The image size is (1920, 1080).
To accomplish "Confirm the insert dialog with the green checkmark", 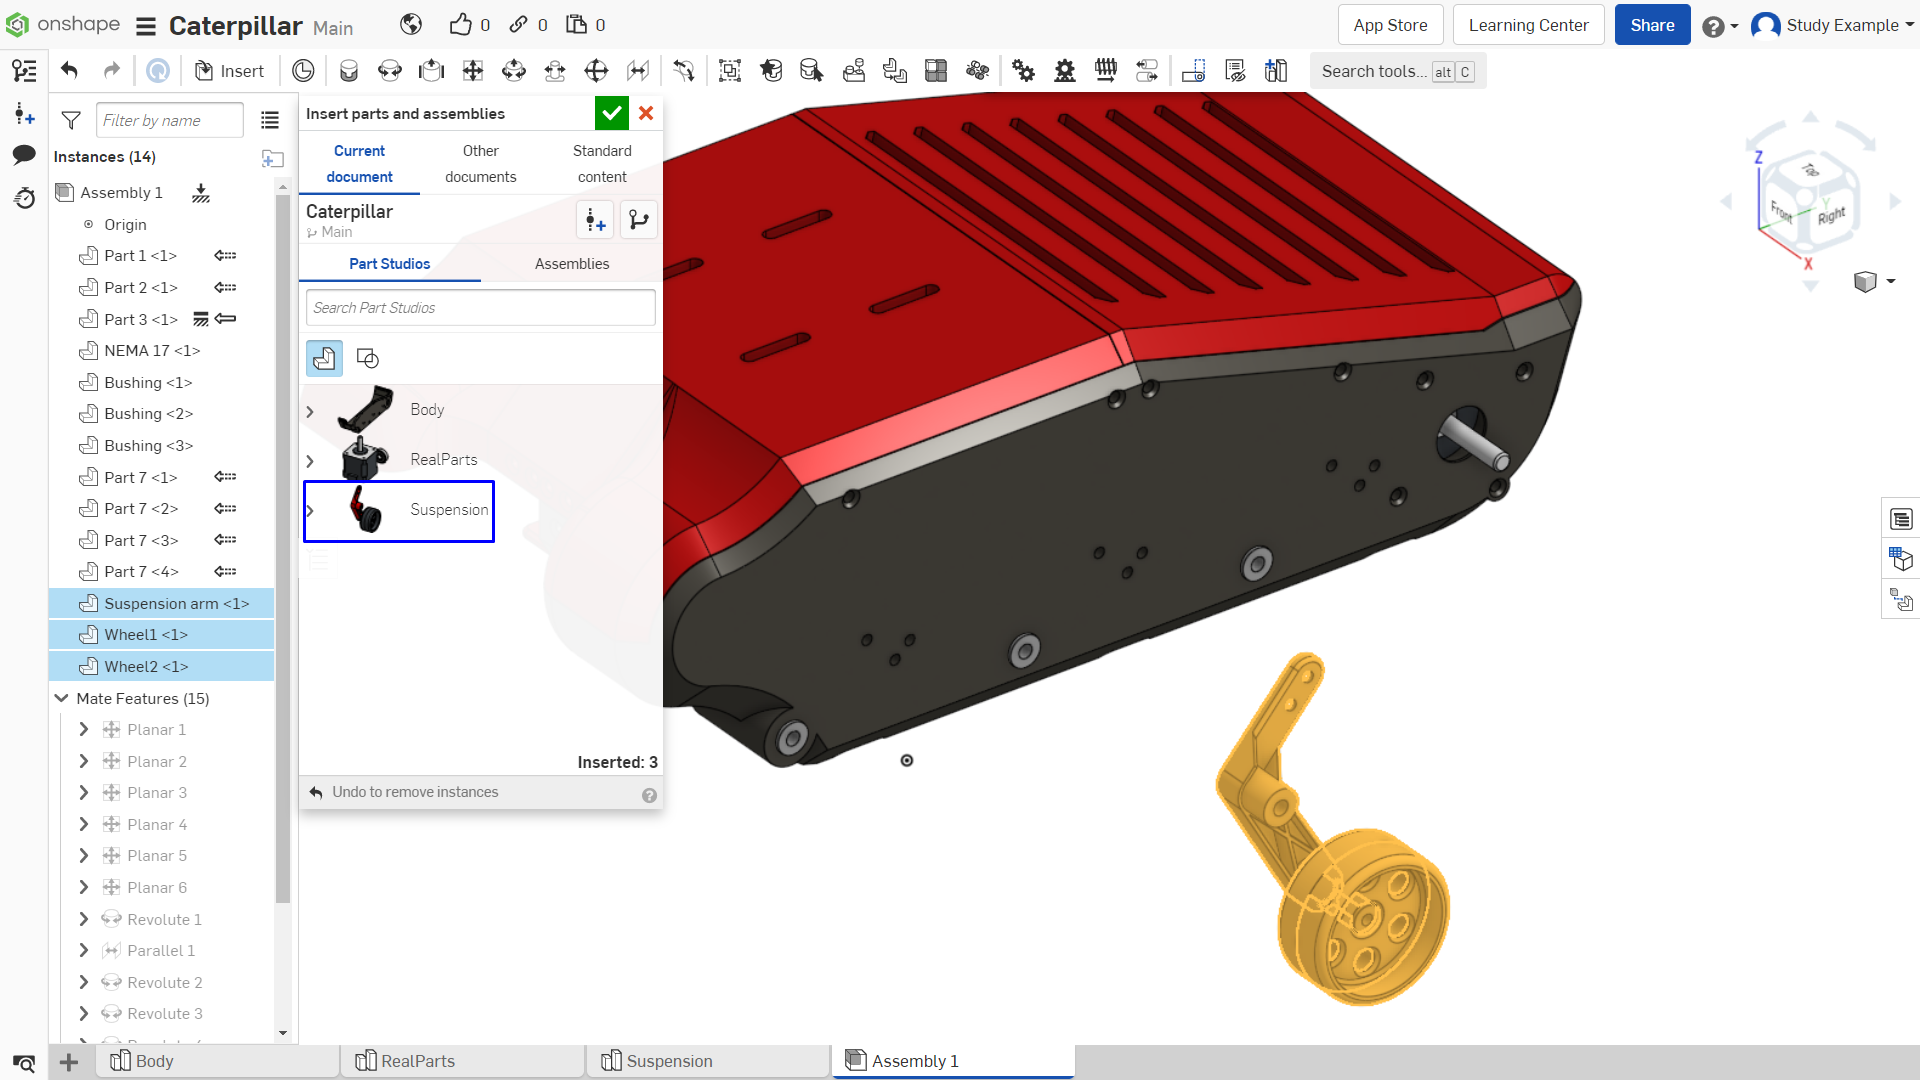I will coord(612,113).
